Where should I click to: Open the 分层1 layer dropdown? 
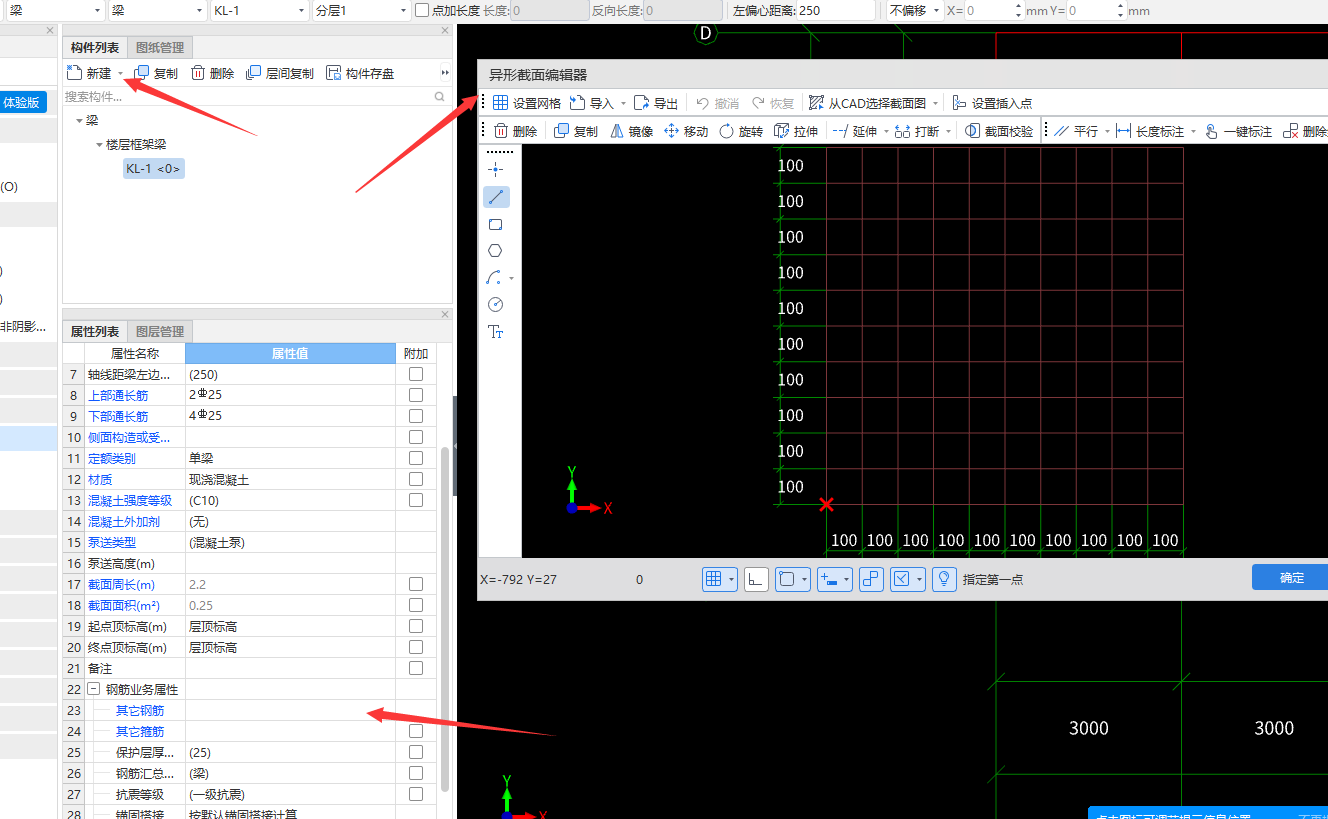click(x=403, y=10)
